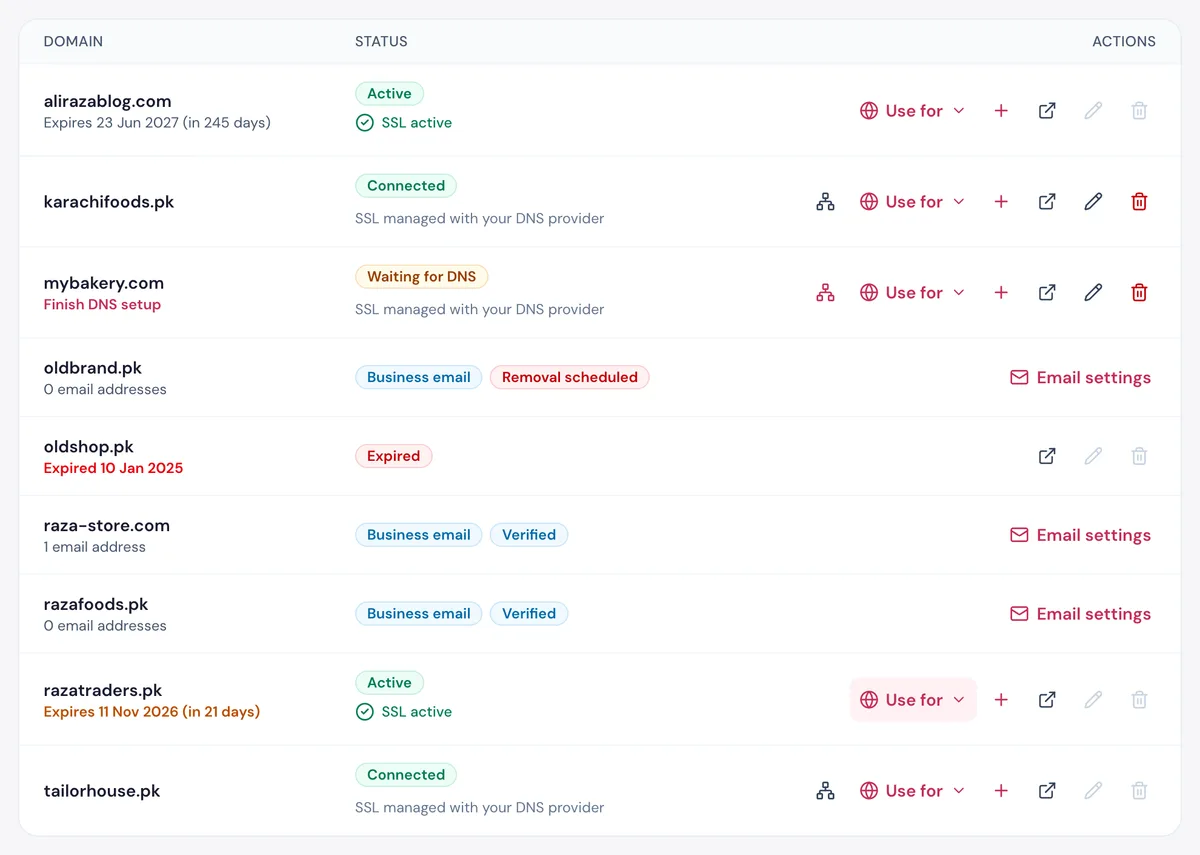Click the Business email badge for oldbrand.pk
The width and height of the screenshot is (1200, 855).
coord(419,378)
